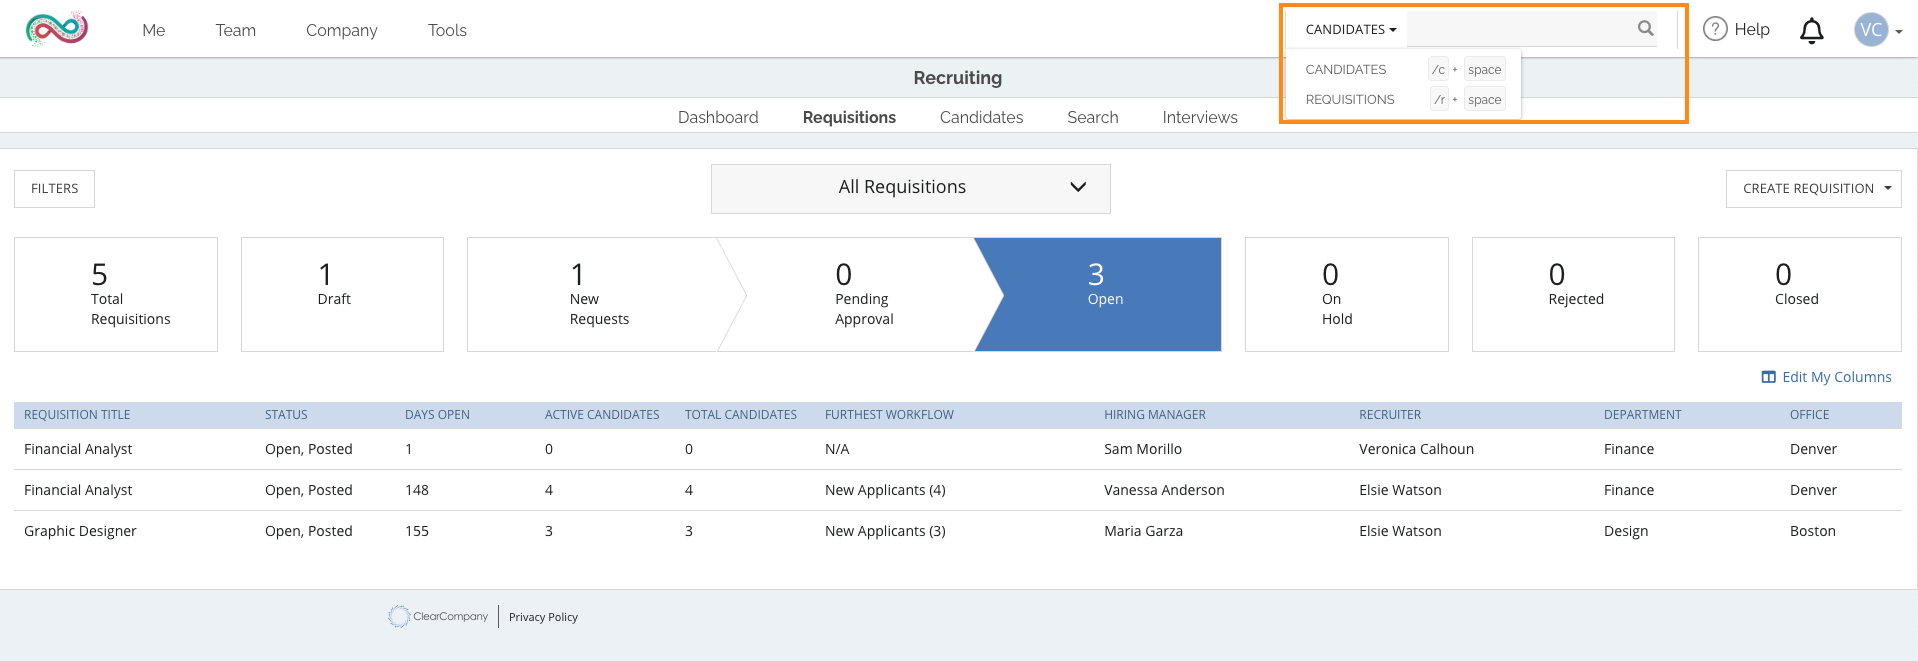
Task: Click Elsie Watson in Graphic Designer row
Action: pos(1400,531)
